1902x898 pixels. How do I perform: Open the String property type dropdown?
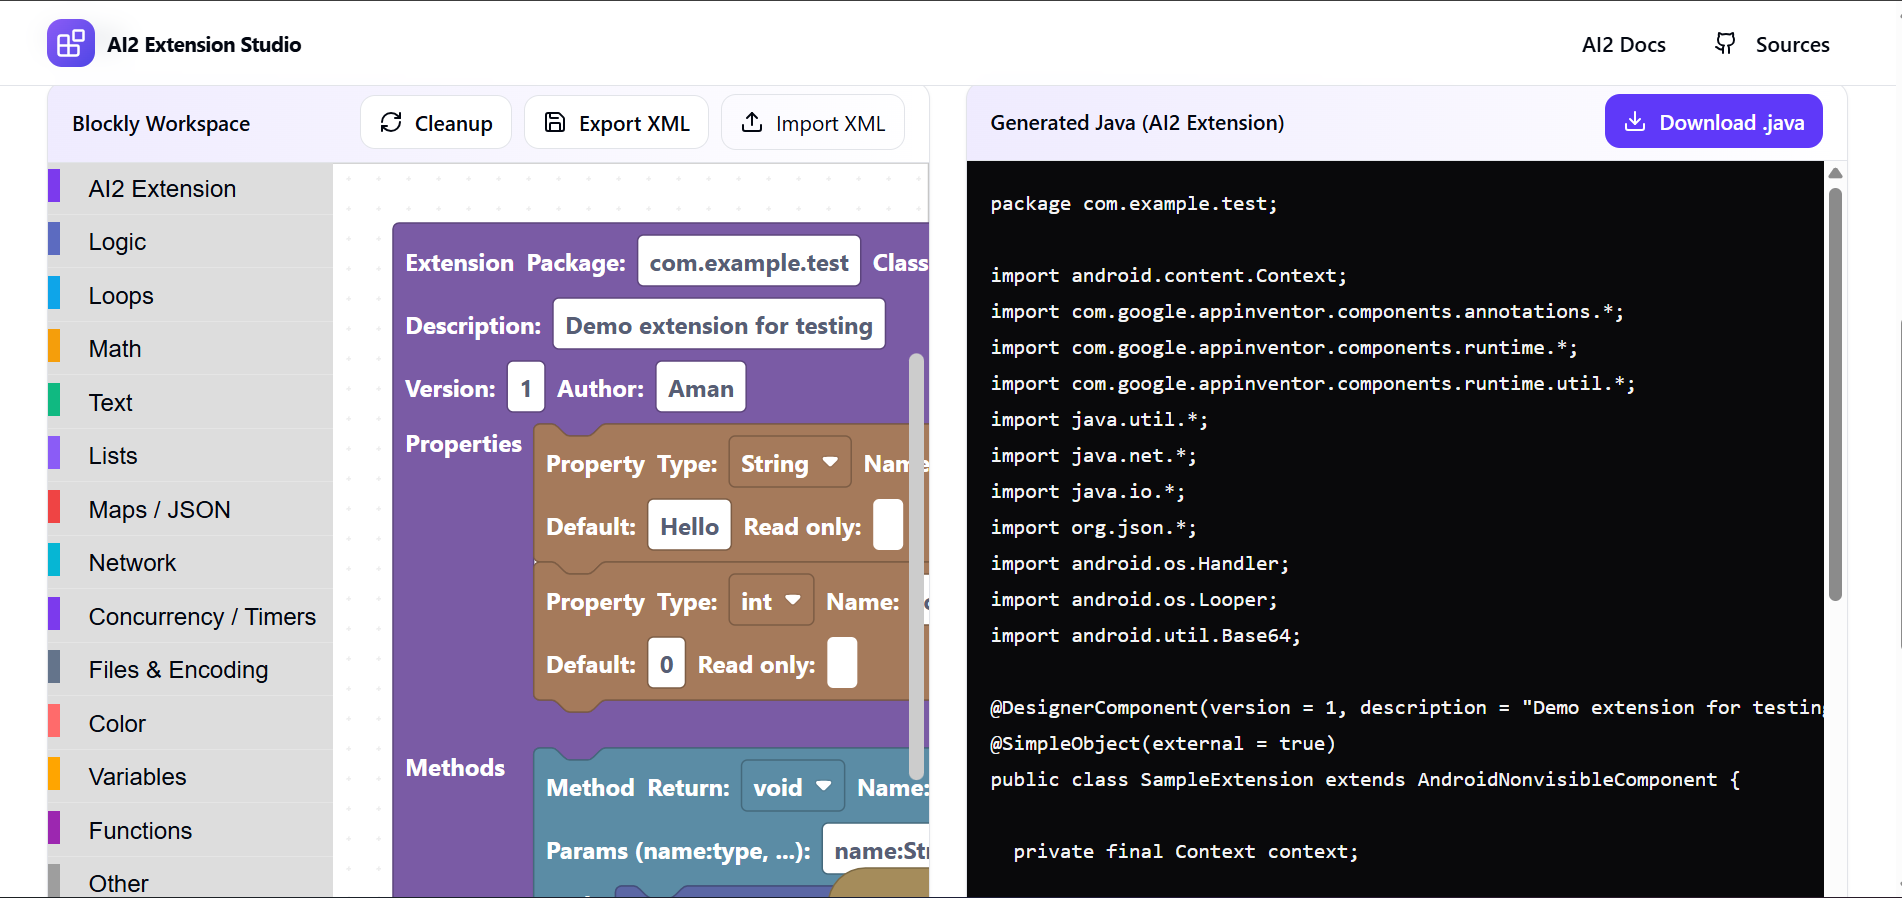coord(789,463)
